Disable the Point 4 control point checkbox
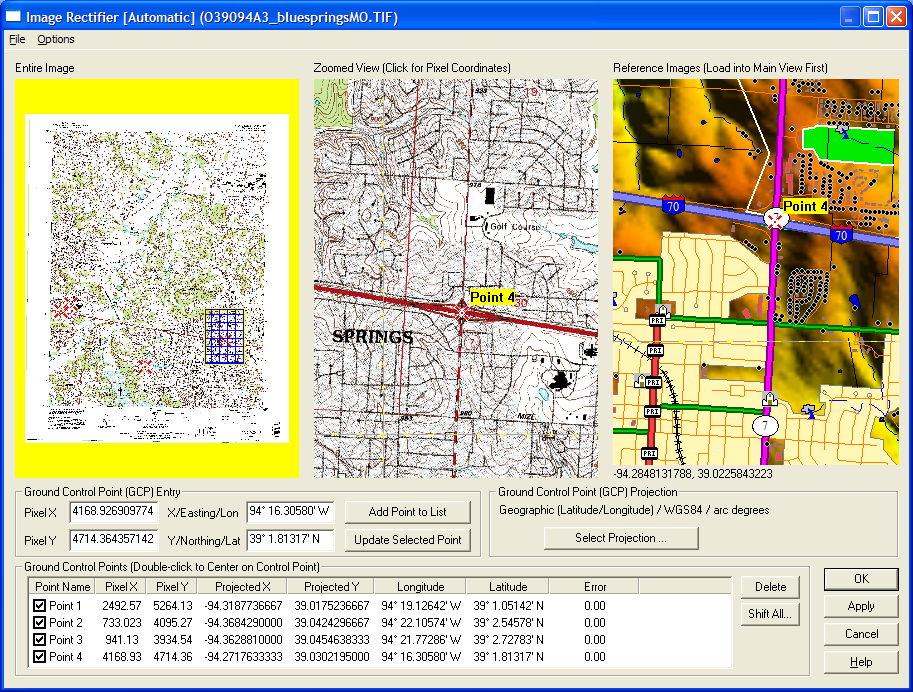Screen dimensions: 913x692 point(40,657)
